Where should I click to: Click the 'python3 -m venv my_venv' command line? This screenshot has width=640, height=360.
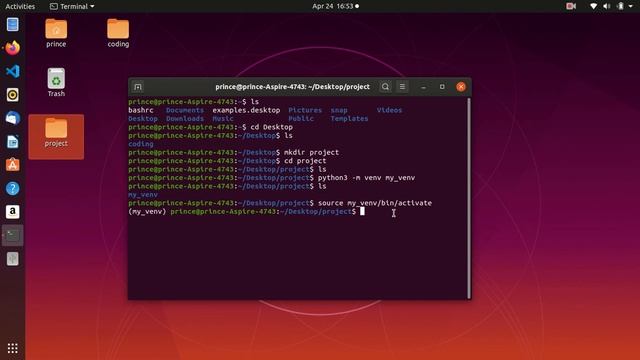[366, 178]
